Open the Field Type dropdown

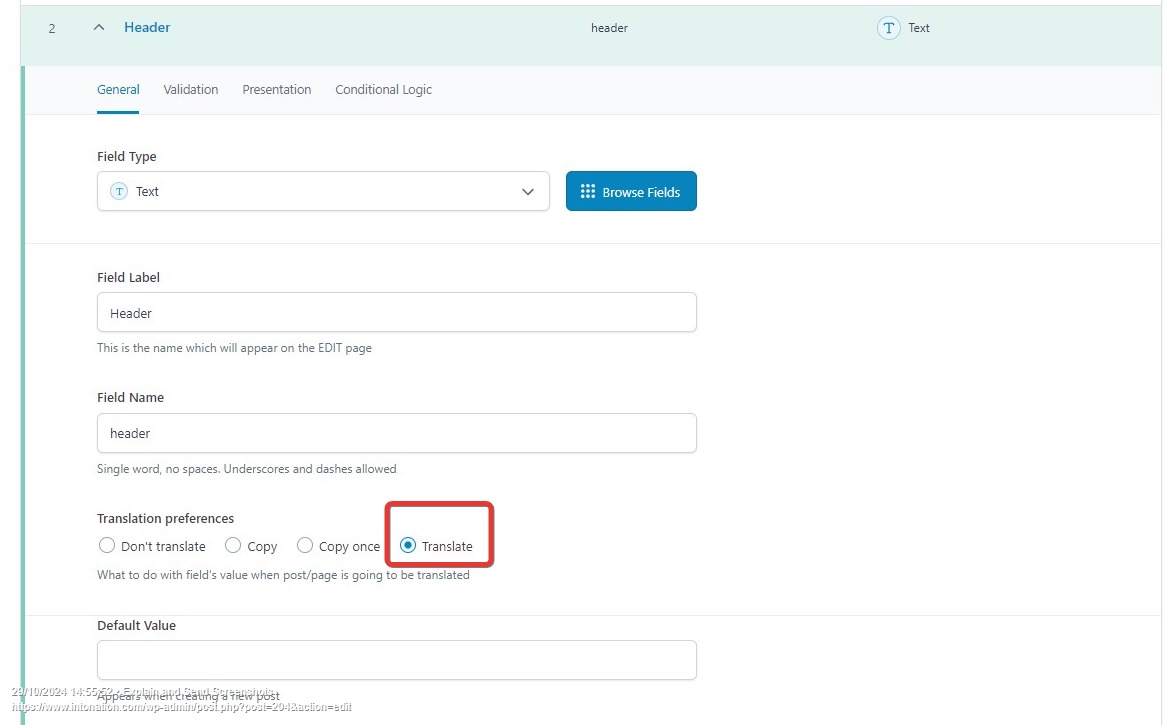tap(323, 191)
